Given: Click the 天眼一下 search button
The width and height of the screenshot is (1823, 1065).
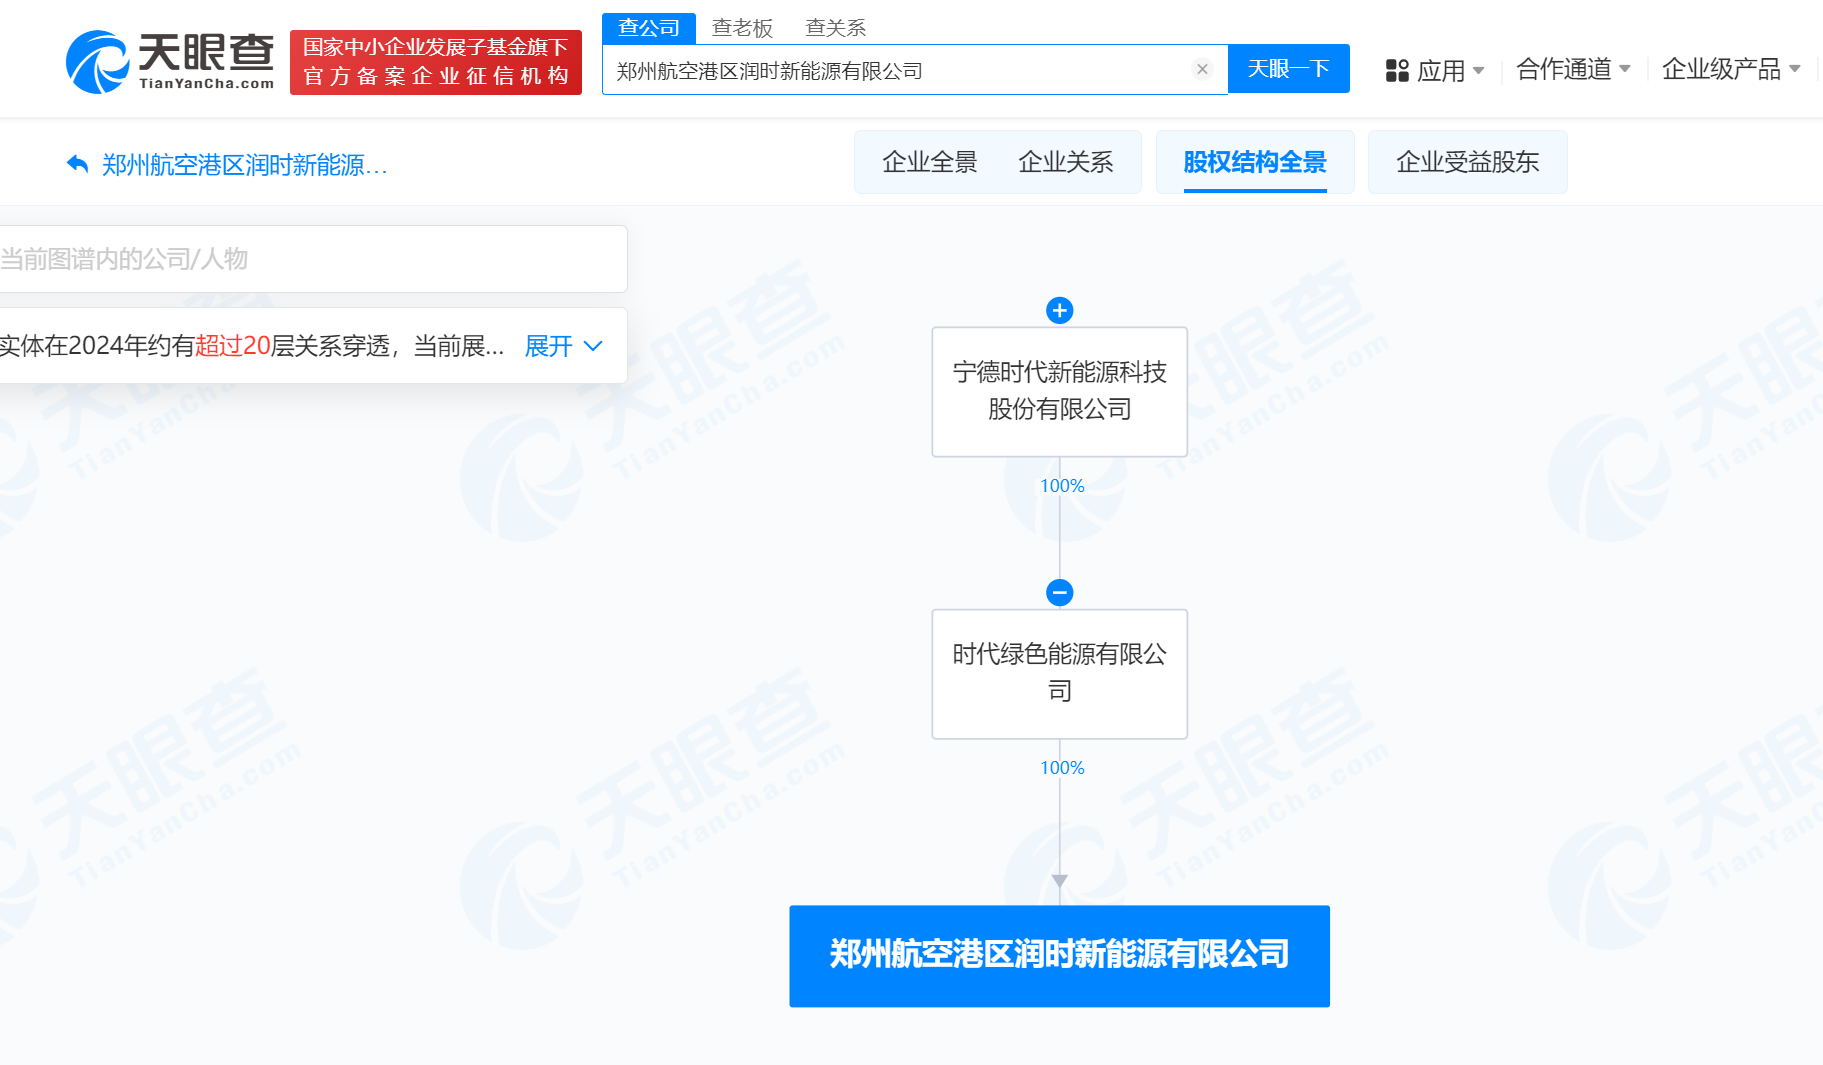Looking at the screenshot, I should tap(1288, 68).
